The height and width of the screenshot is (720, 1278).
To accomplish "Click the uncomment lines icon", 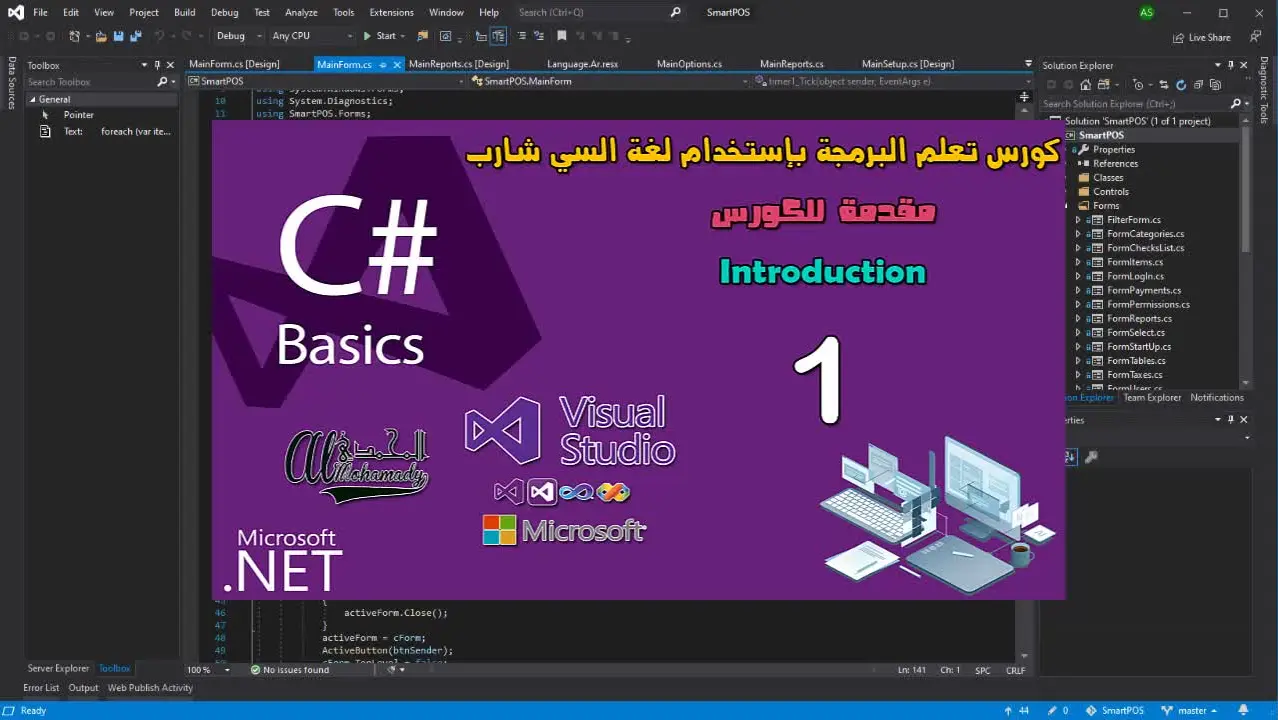I will 537,36.
